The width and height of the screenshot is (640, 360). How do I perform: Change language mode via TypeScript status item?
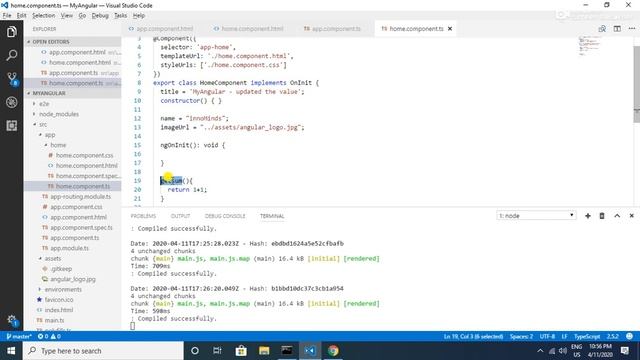[587, 336]
